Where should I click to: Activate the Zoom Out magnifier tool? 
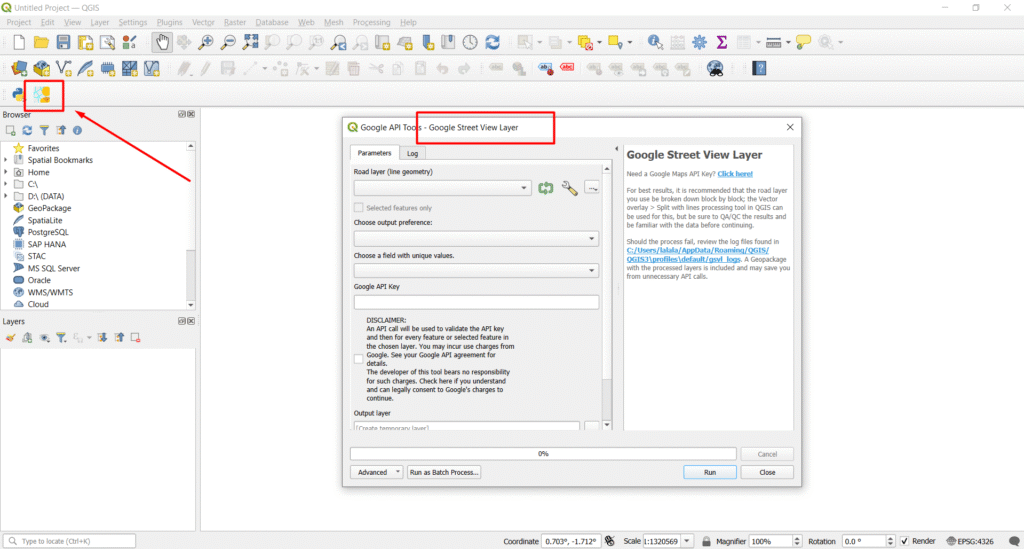[228, 42]
